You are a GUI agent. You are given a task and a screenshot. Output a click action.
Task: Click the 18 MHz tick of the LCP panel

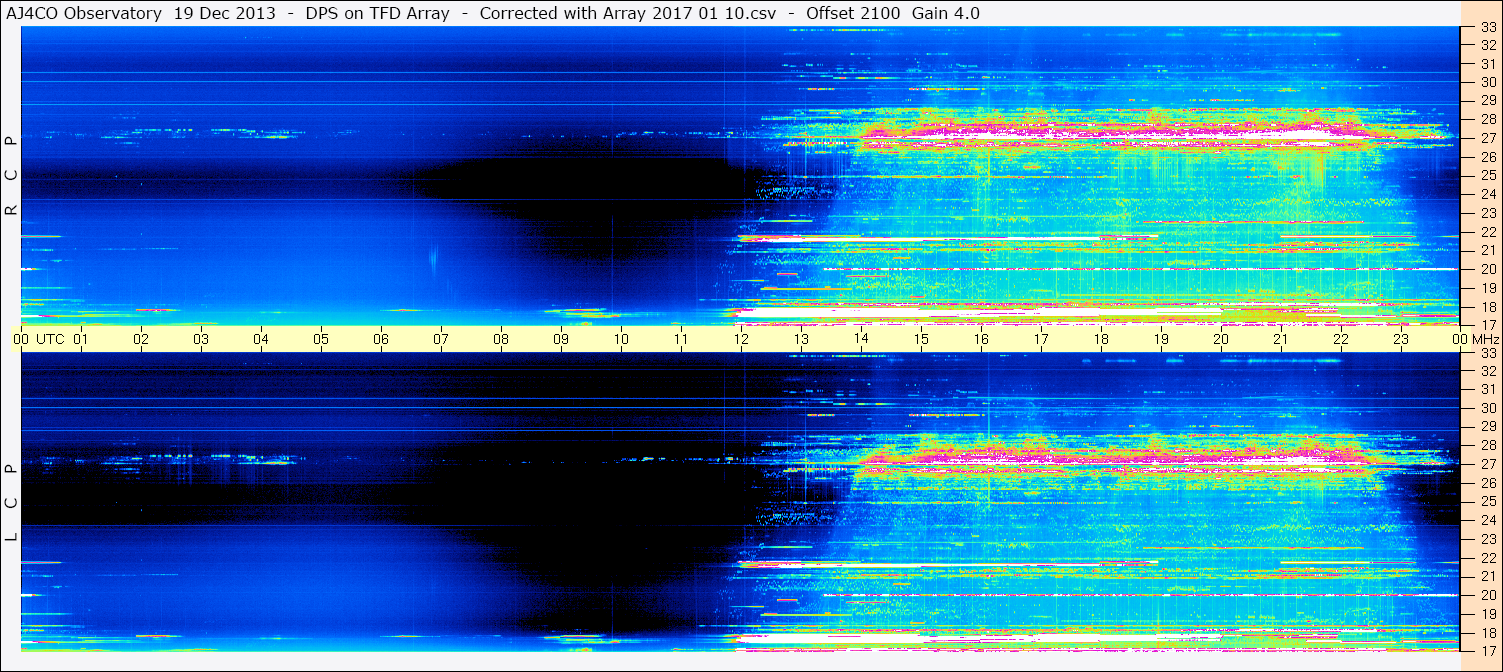(x=1487, y=632)
